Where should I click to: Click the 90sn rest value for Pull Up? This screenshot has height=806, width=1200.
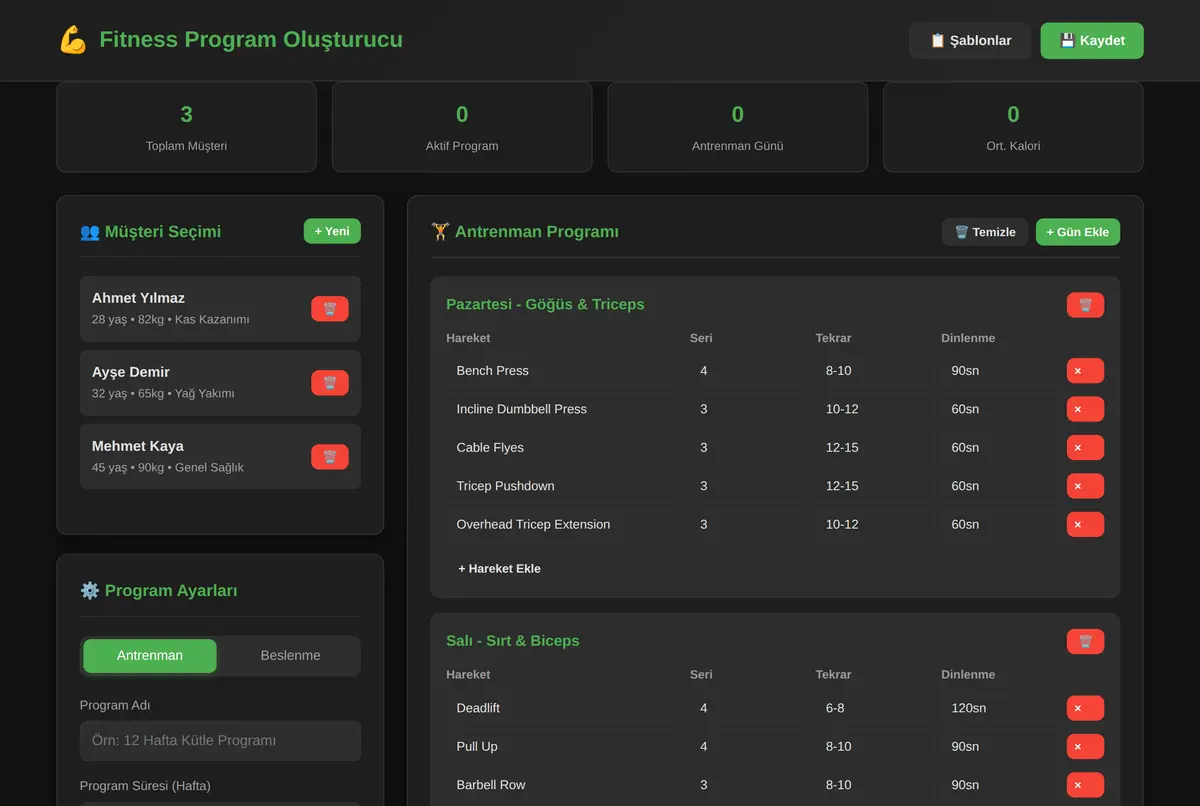965,747
